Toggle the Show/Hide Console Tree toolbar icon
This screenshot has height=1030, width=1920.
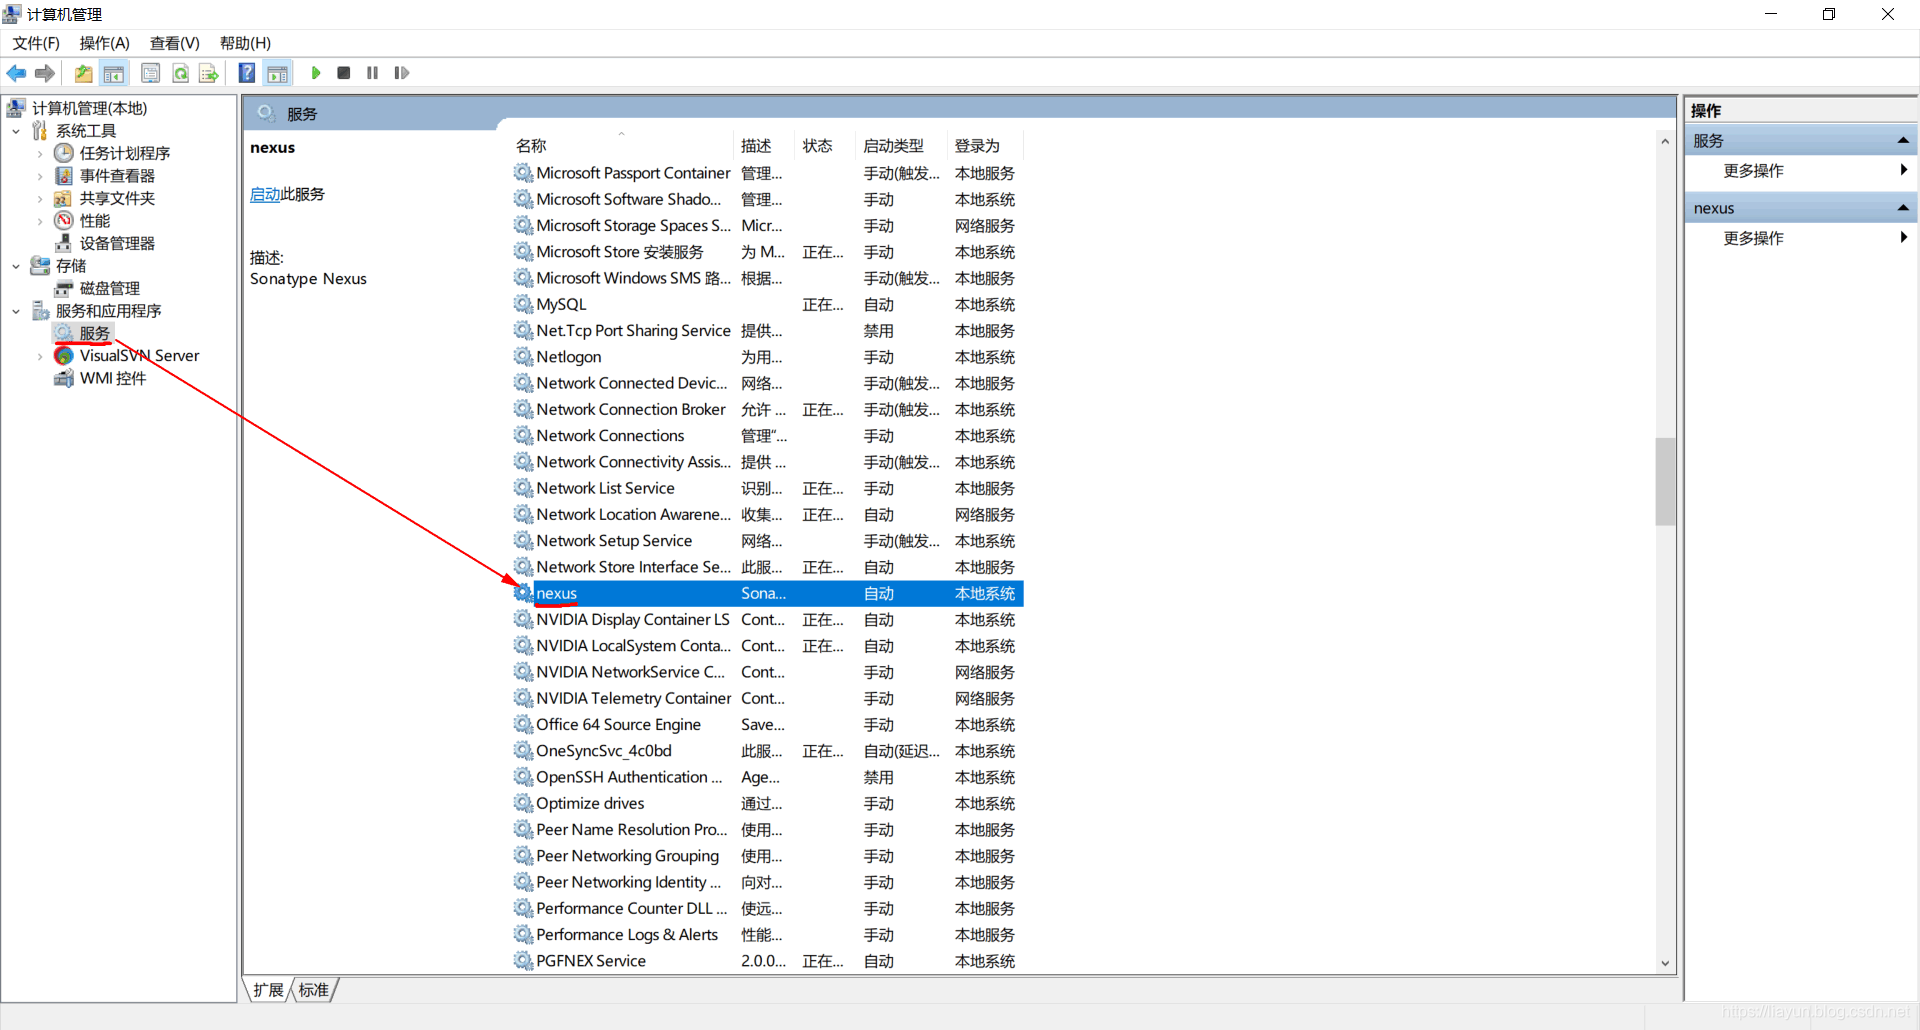[114, 73]
